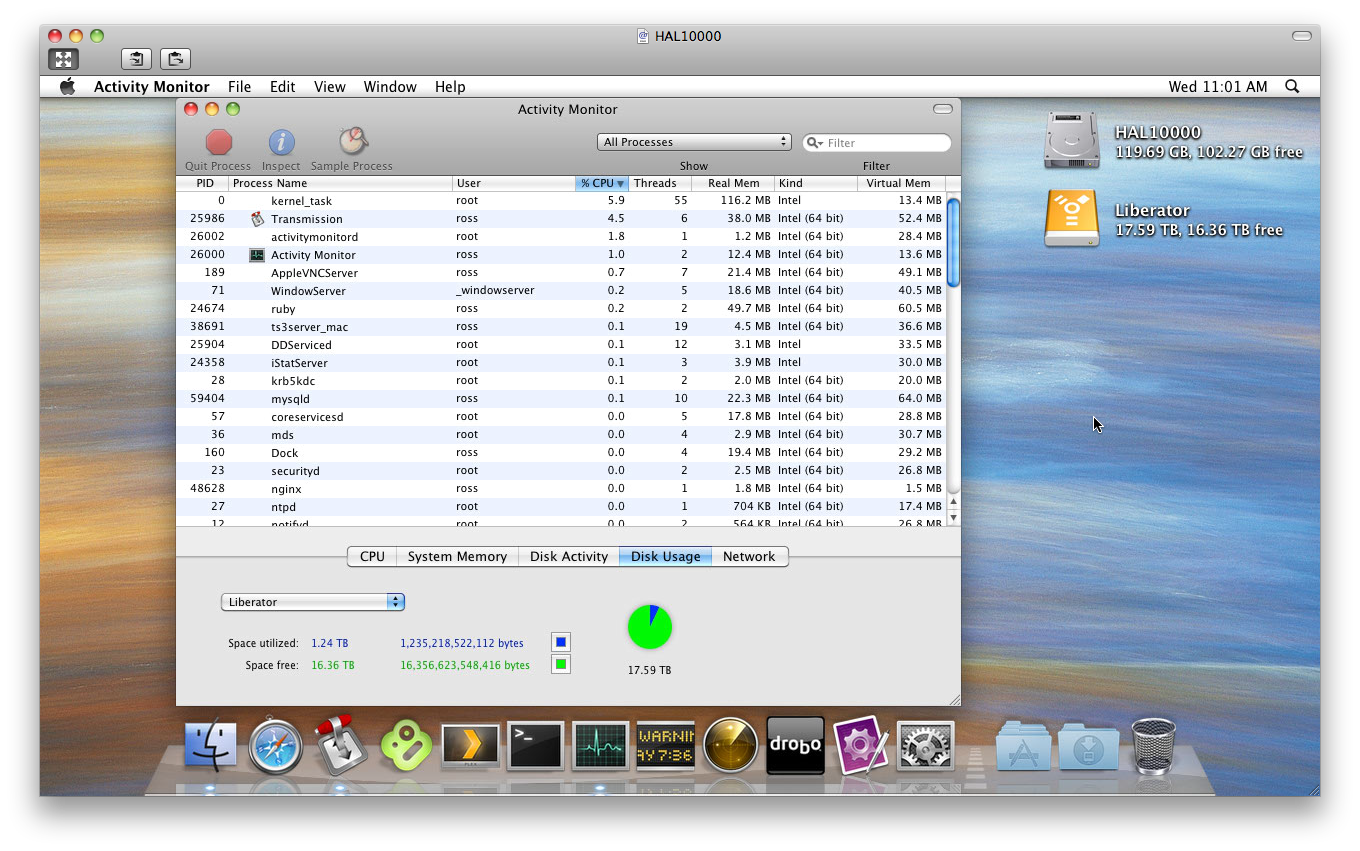Select the Network tab
The image size is (1360, 851).
click(x=749, y=557)
